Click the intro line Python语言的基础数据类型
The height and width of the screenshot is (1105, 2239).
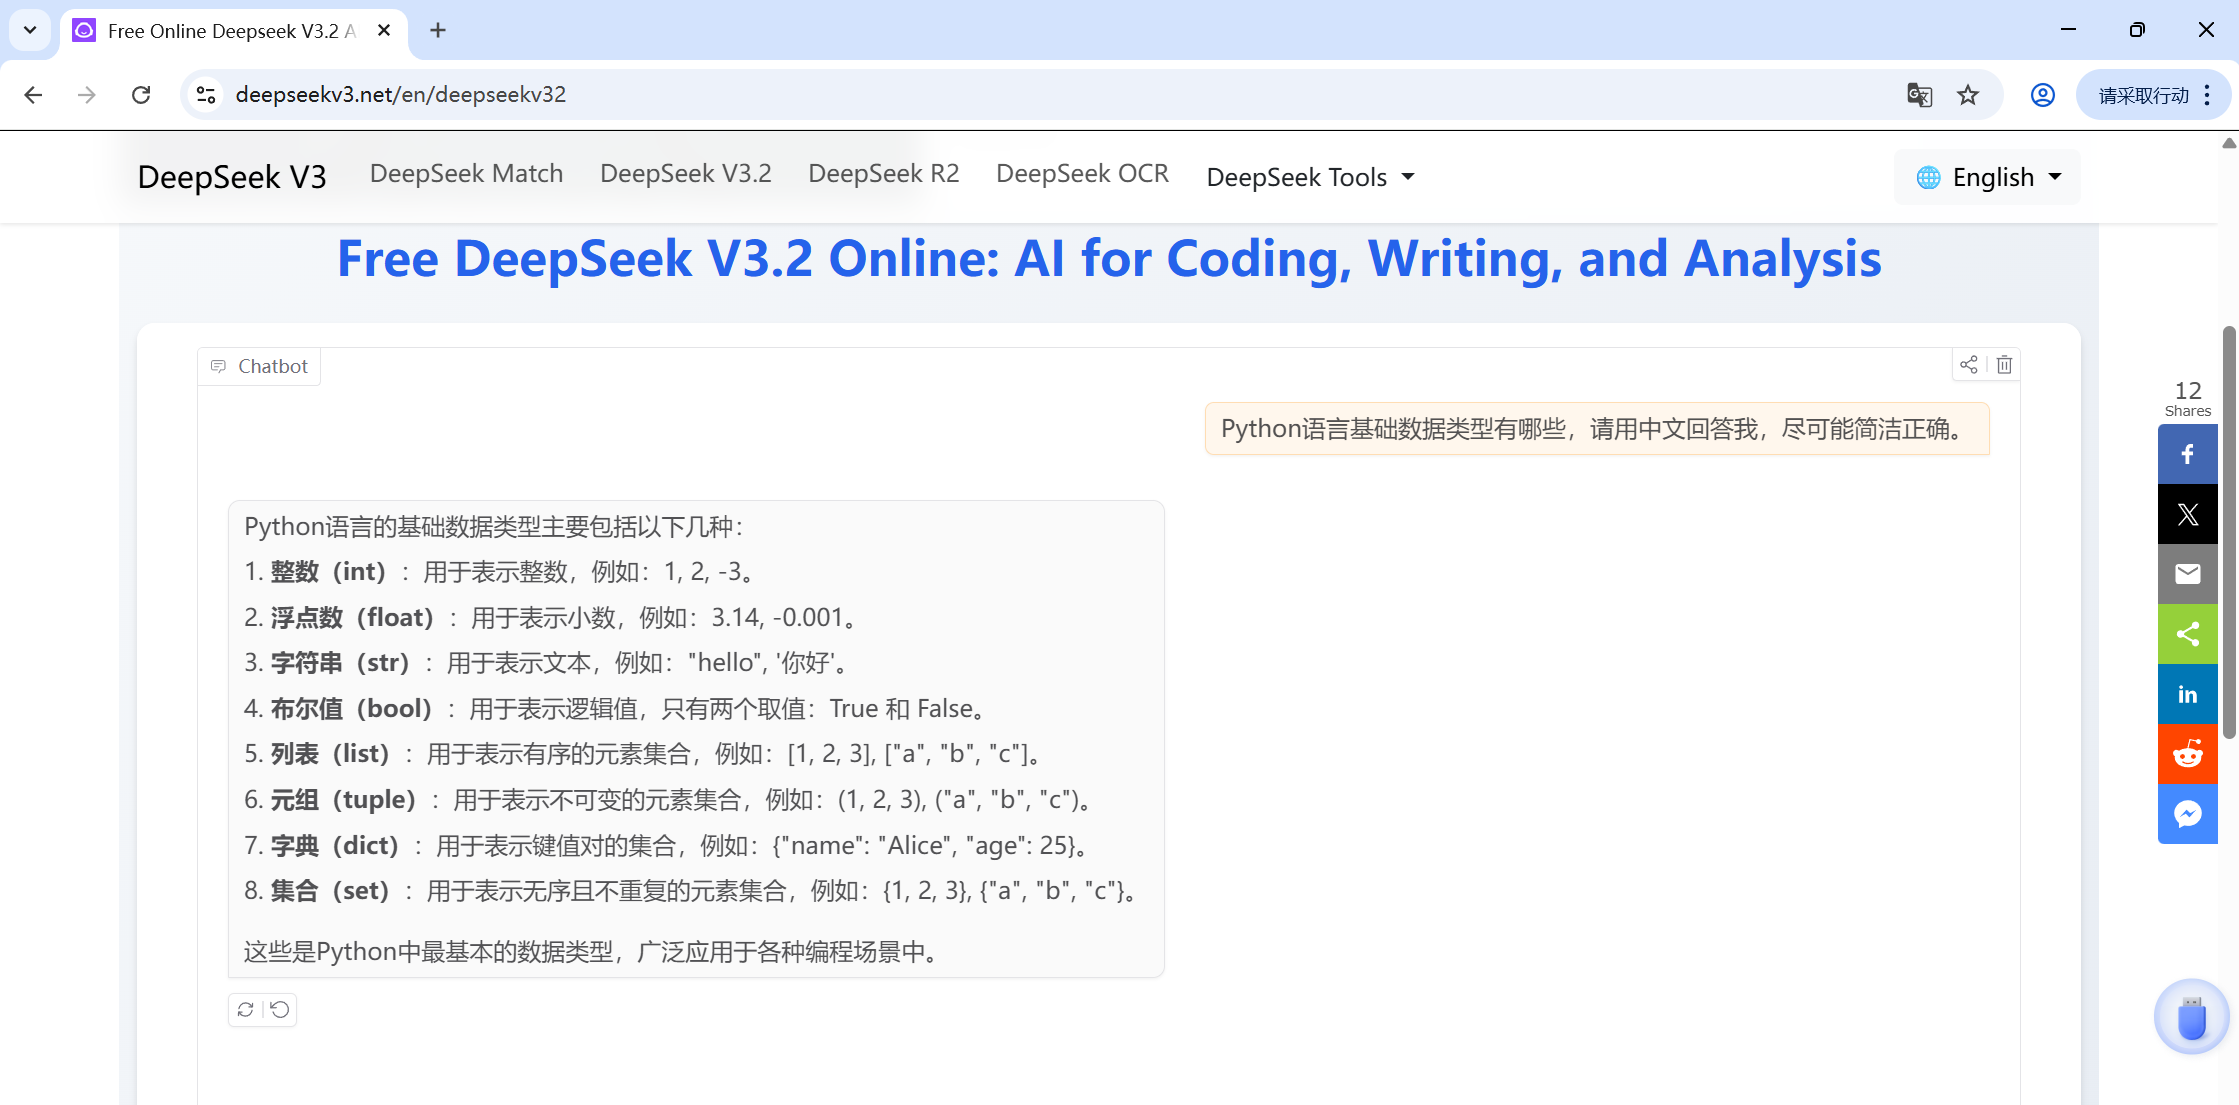coord(495,527)
